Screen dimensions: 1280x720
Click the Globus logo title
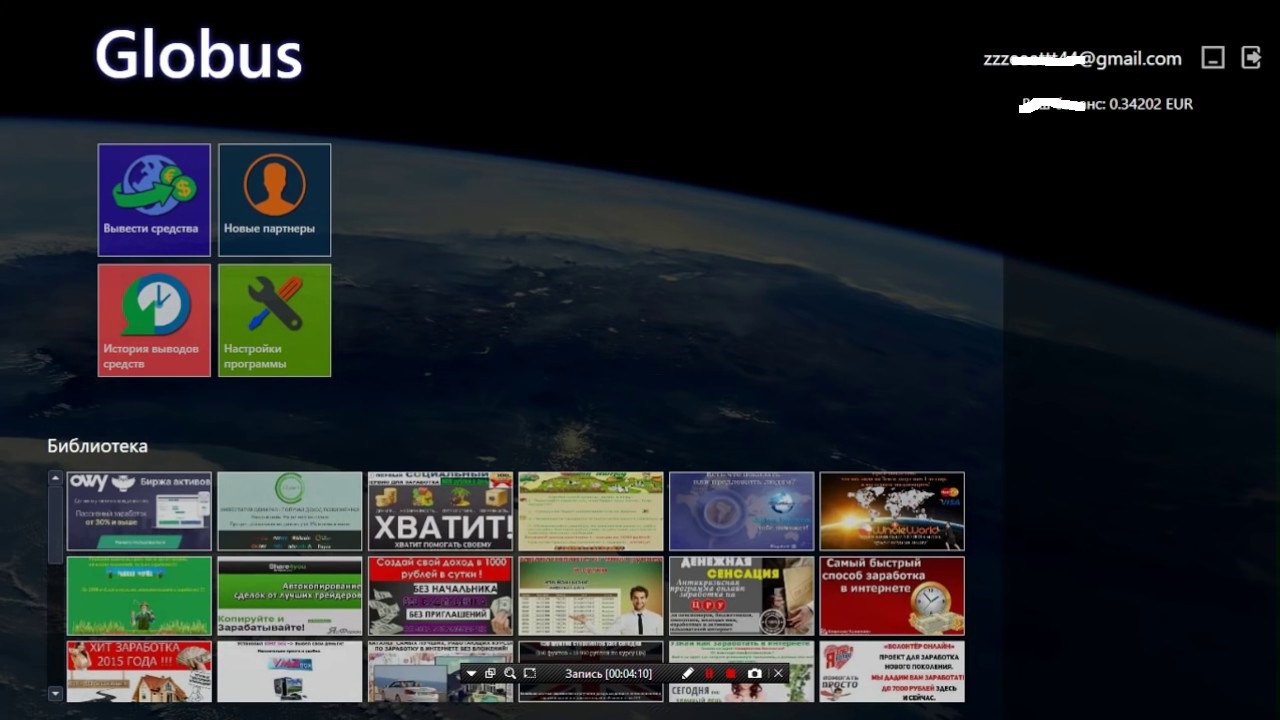198,55
